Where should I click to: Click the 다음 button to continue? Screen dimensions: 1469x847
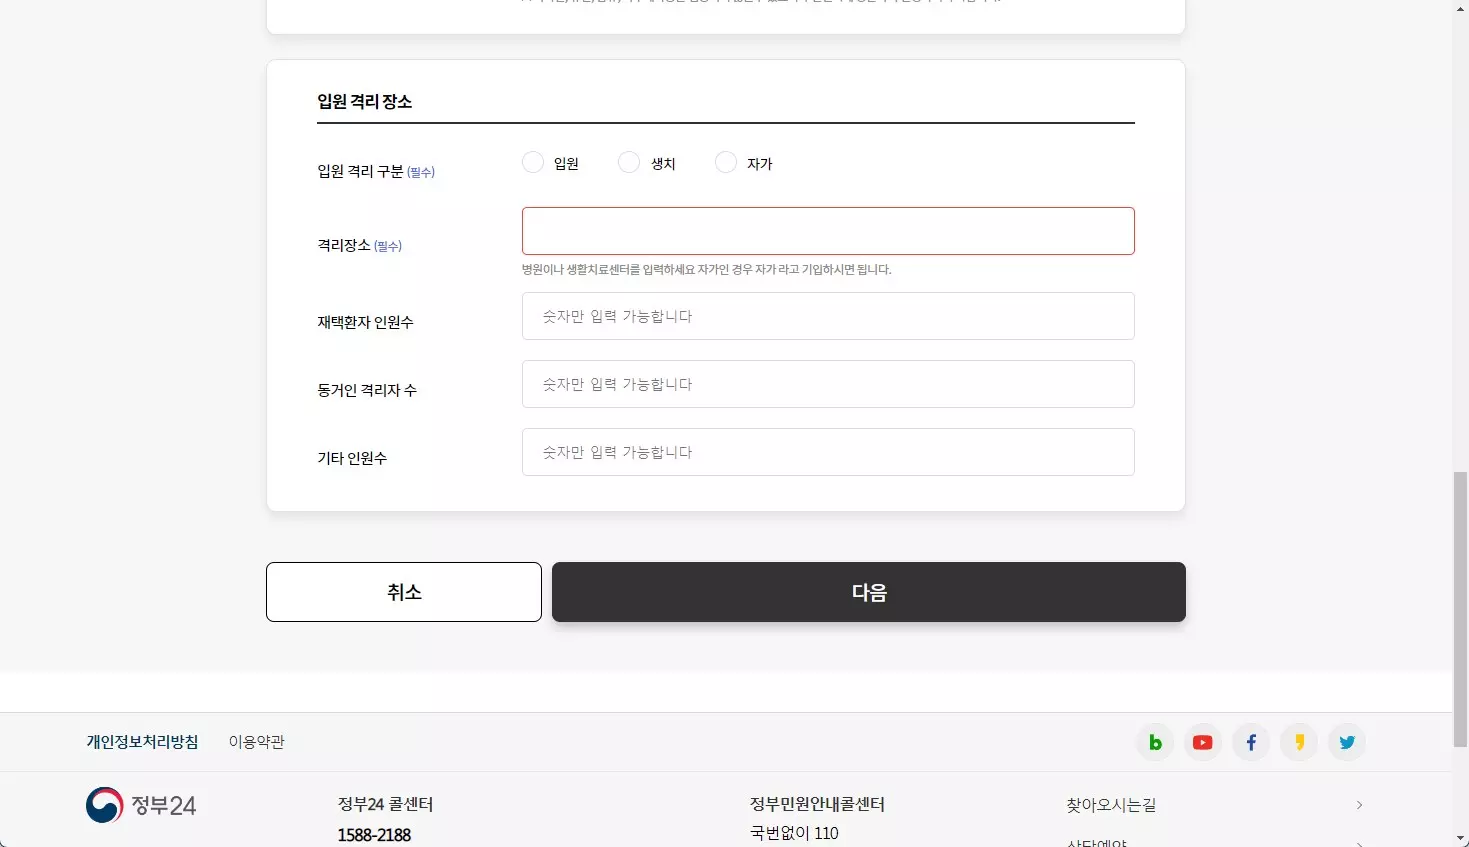868,591
